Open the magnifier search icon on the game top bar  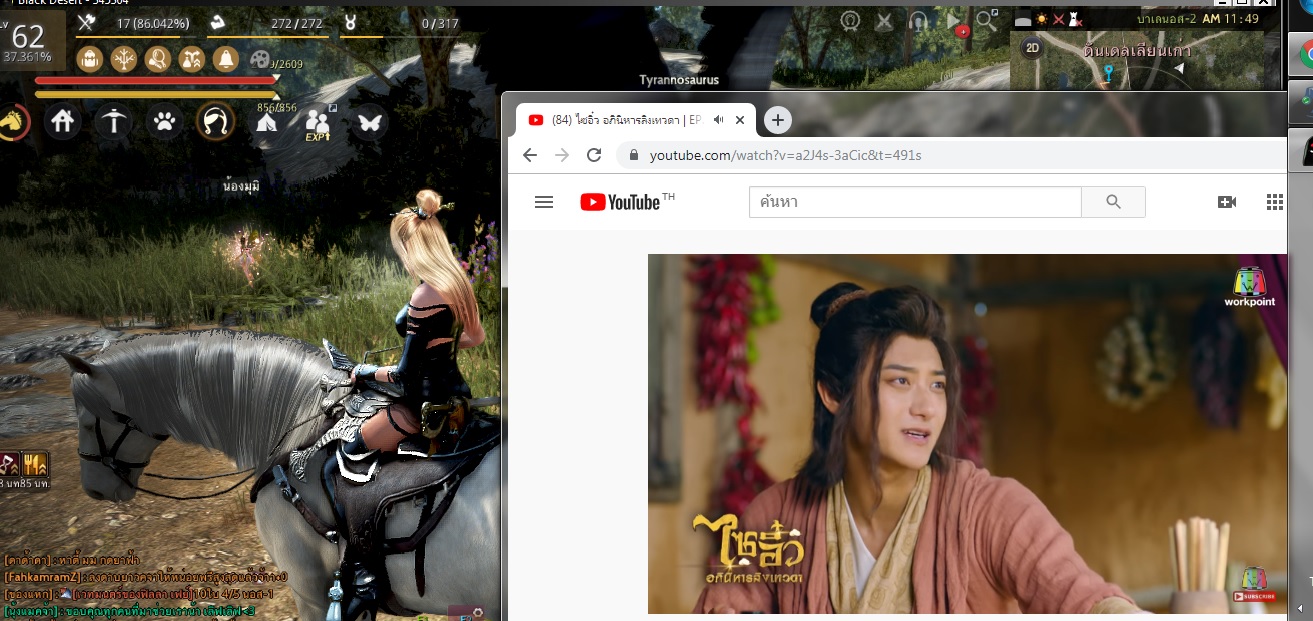[x=987, y=20]
